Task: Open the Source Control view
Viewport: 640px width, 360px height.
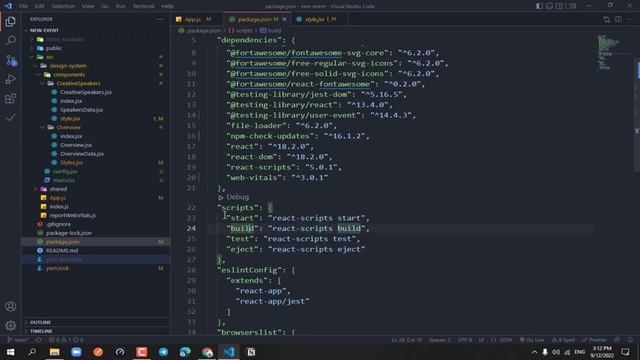Action: tap(11, 60)
